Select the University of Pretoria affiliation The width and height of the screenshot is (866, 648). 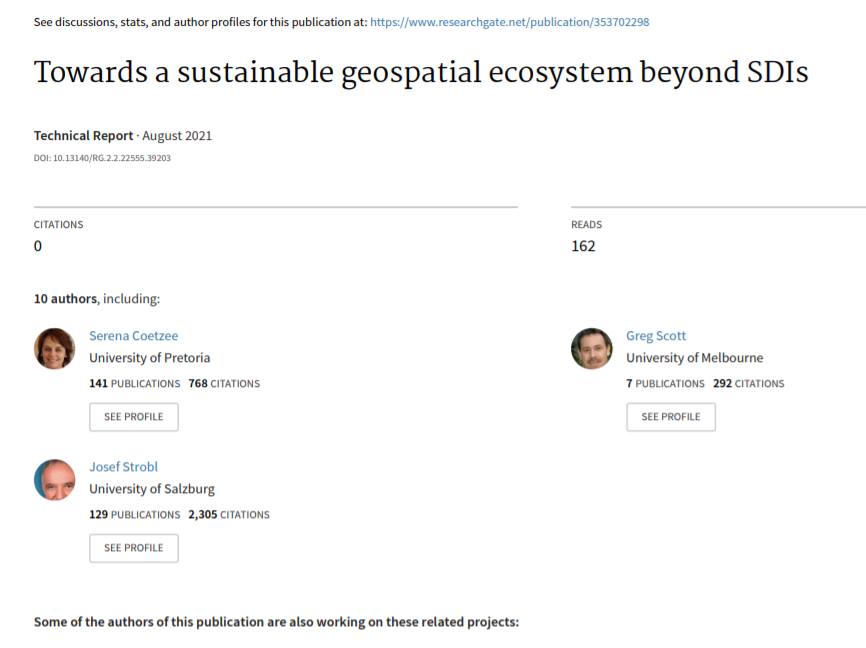coord(150,358)
